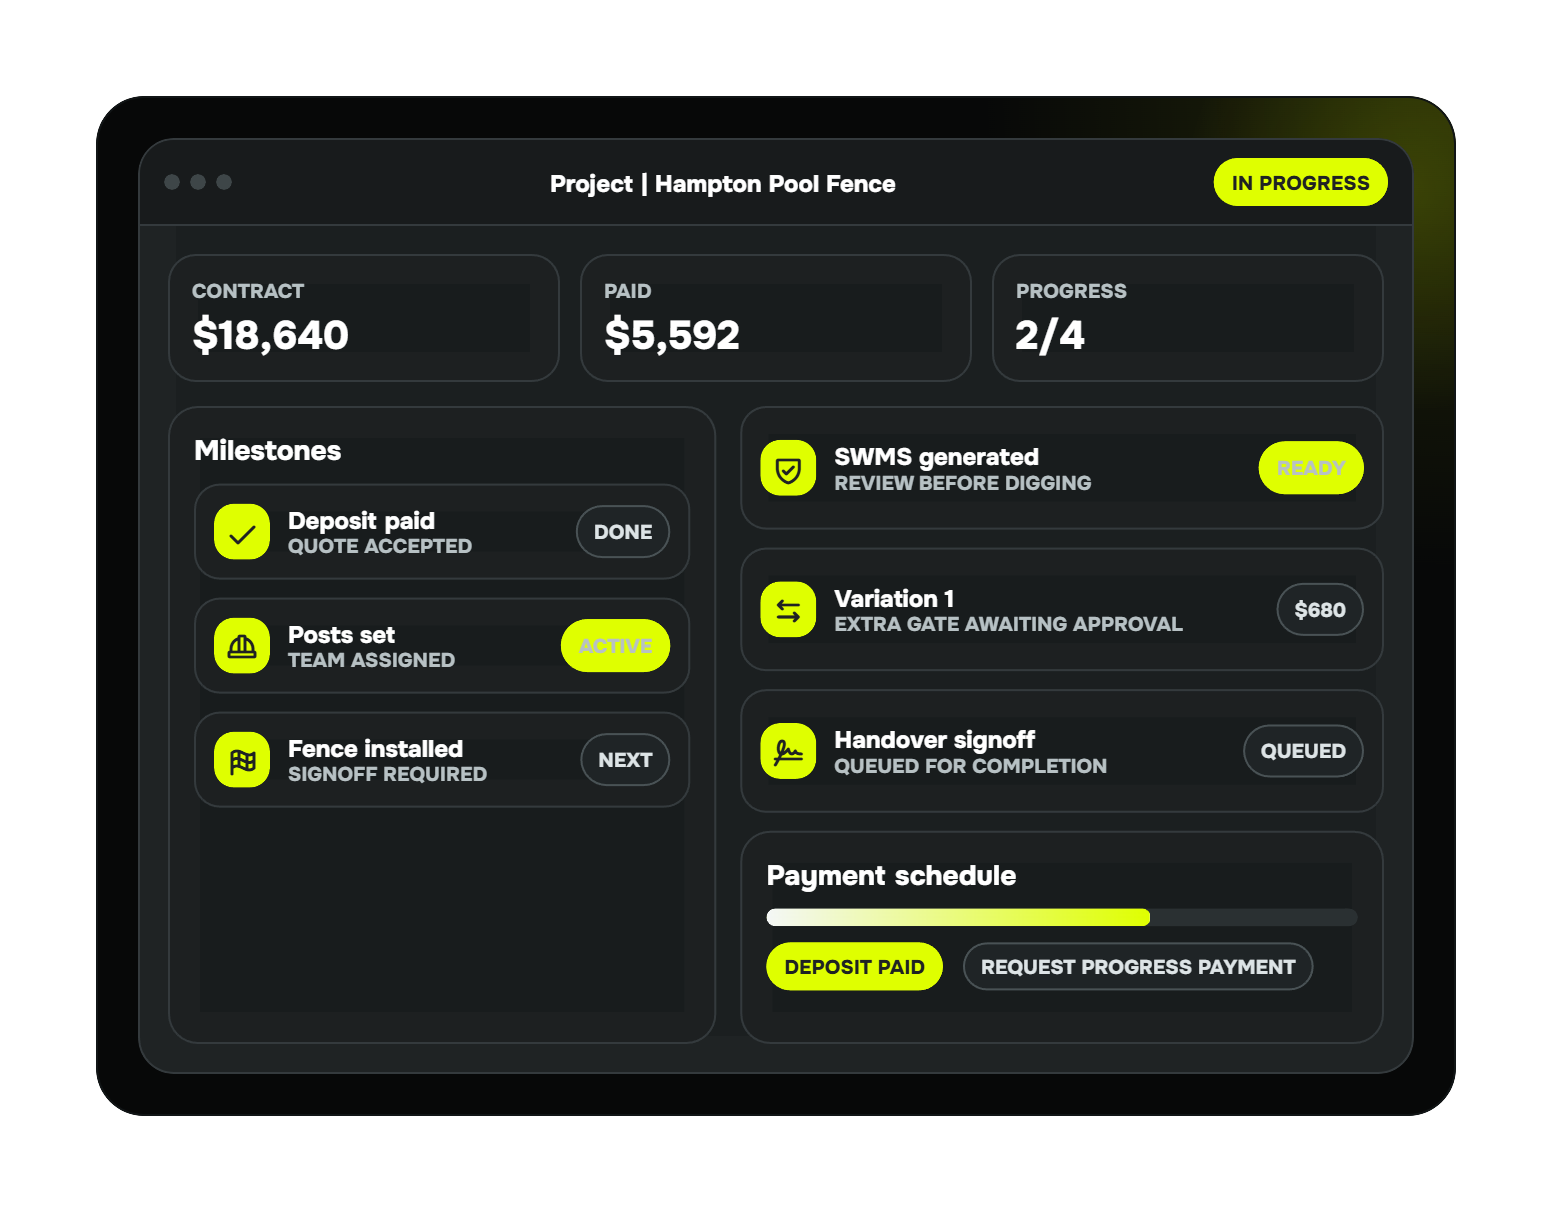Image resolution: width=1552 pixels, height=1212 pixels.
Task: Click REQUEST PROGRESS PAYMENT button
Action: pyautogui.click(x=1138, y=967)
